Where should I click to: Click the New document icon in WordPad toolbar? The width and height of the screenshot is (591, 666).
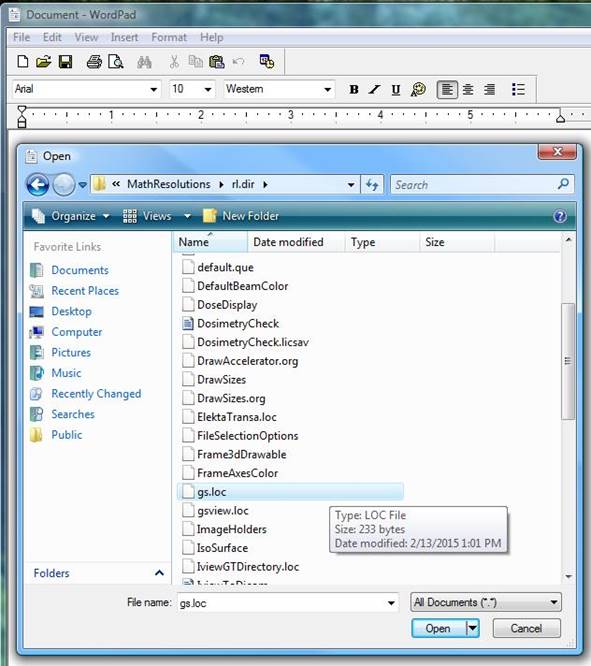point(23,62)
